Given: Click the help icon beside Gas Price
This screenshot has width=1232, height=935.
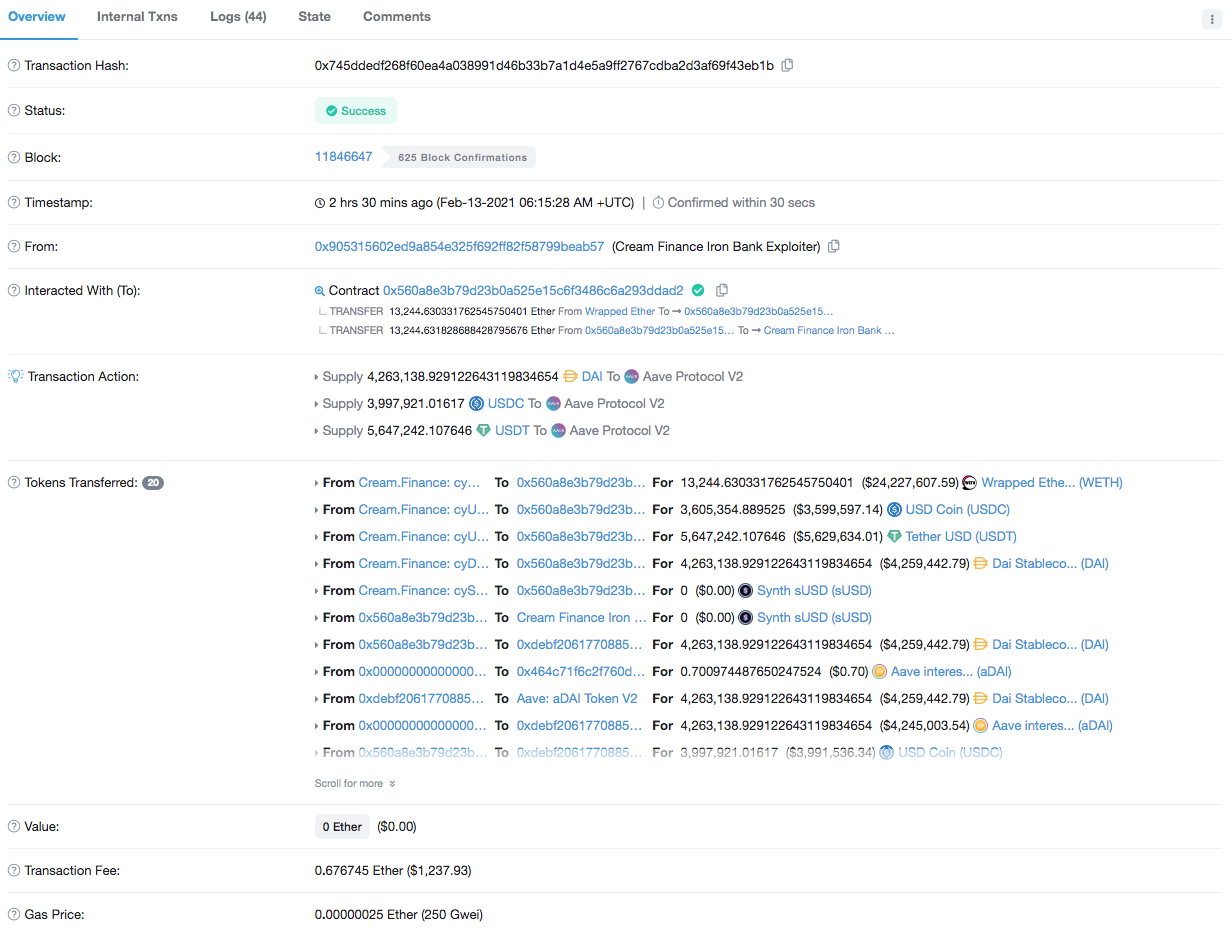Looking at the screenshot, I should pyautogui.click(x=14, y=915).
